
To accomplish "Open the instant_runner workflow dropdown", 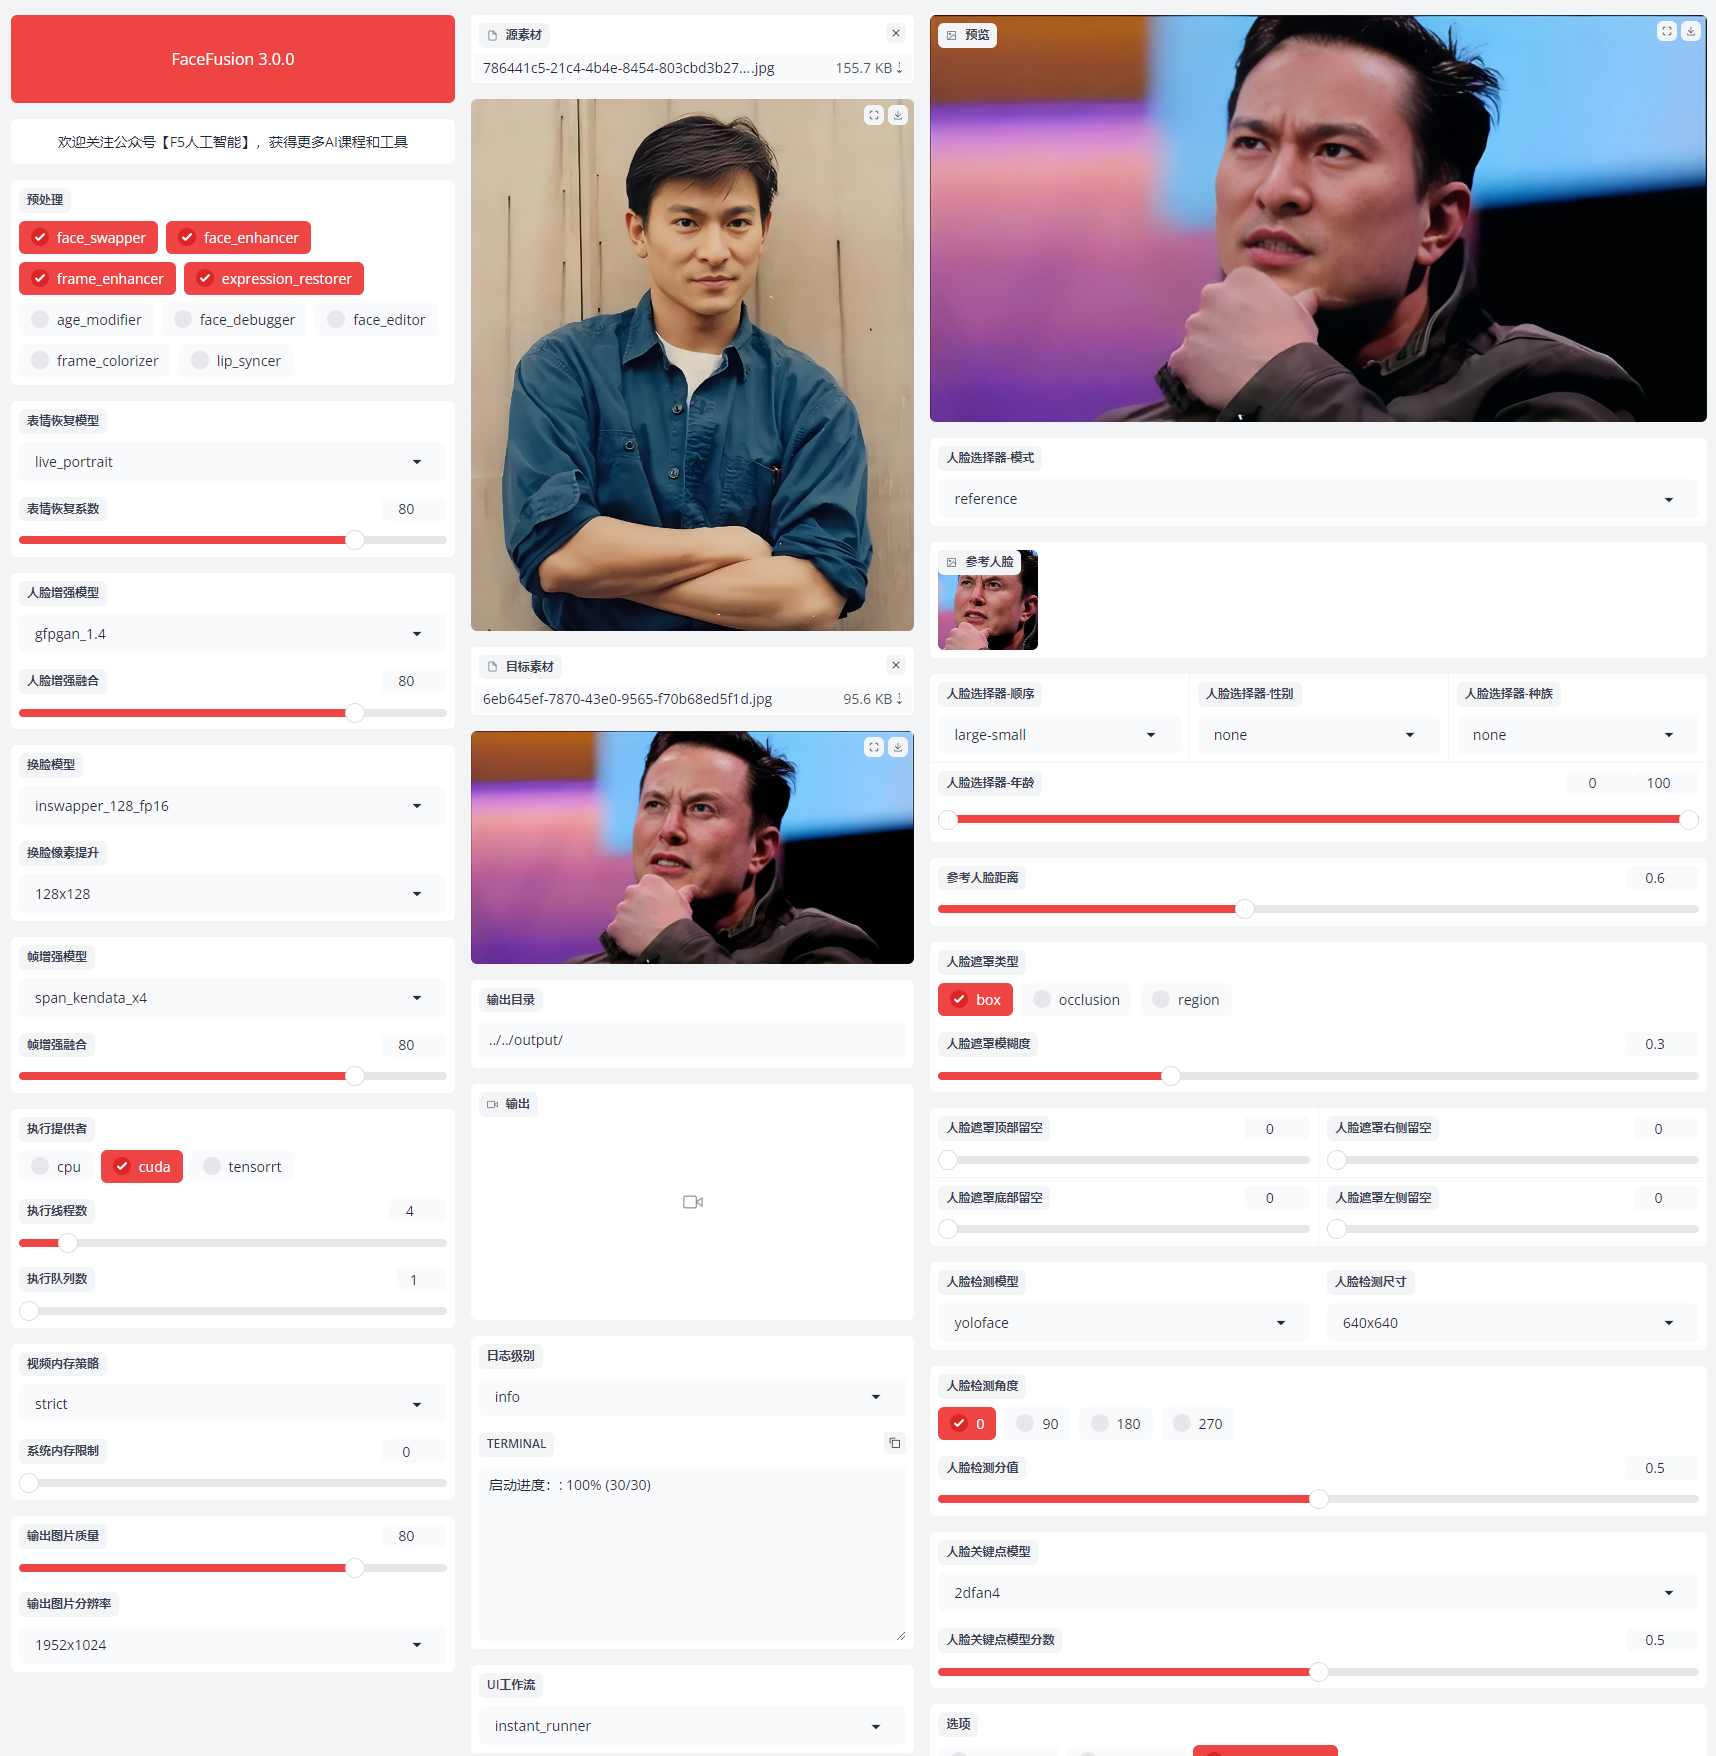I will click(x=692, y=1726).
